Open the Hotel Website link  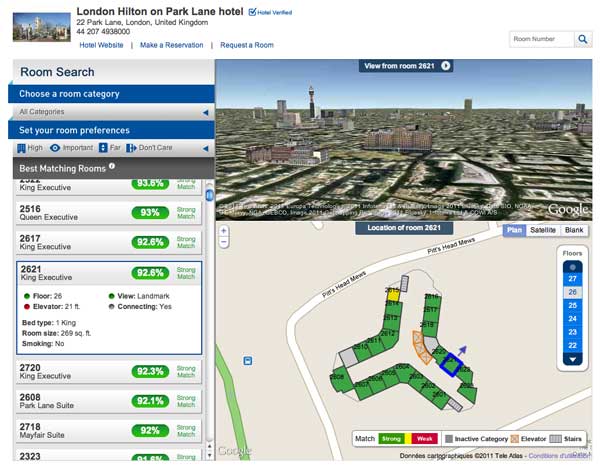click(x=101, y=45)
